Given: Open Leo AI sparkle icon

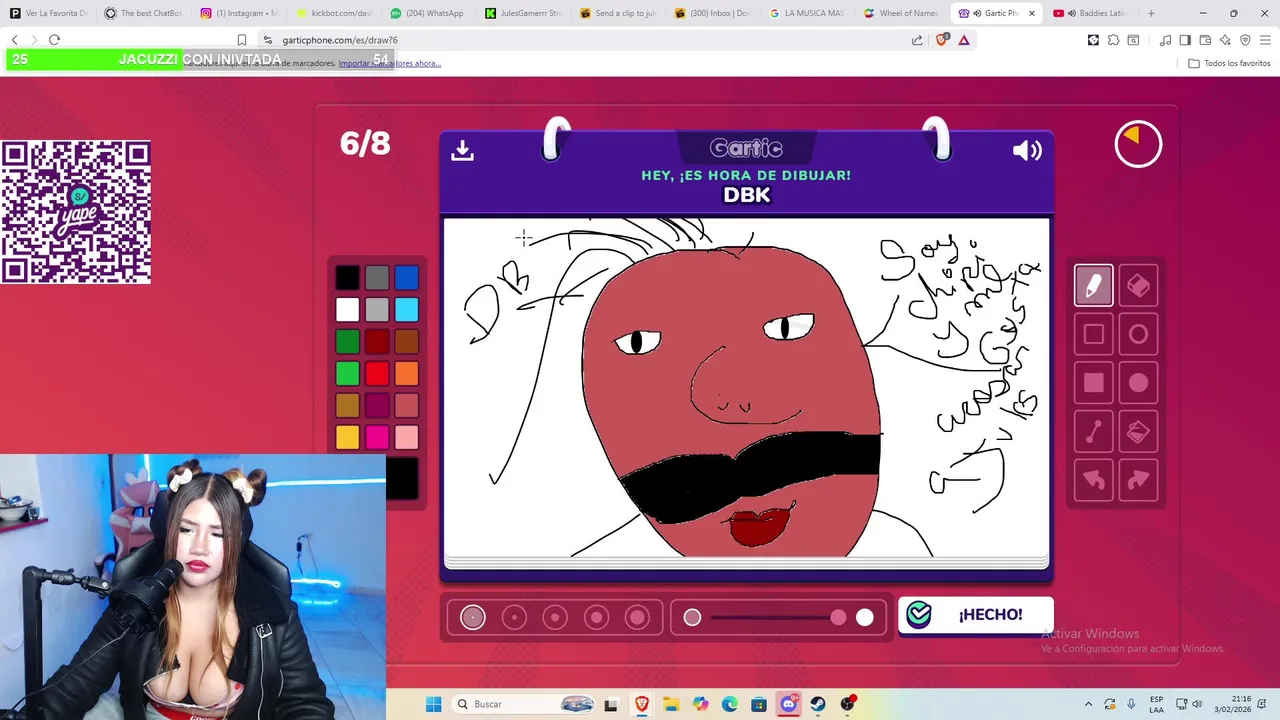Looking at the screenshot, I should [1225, 40].
